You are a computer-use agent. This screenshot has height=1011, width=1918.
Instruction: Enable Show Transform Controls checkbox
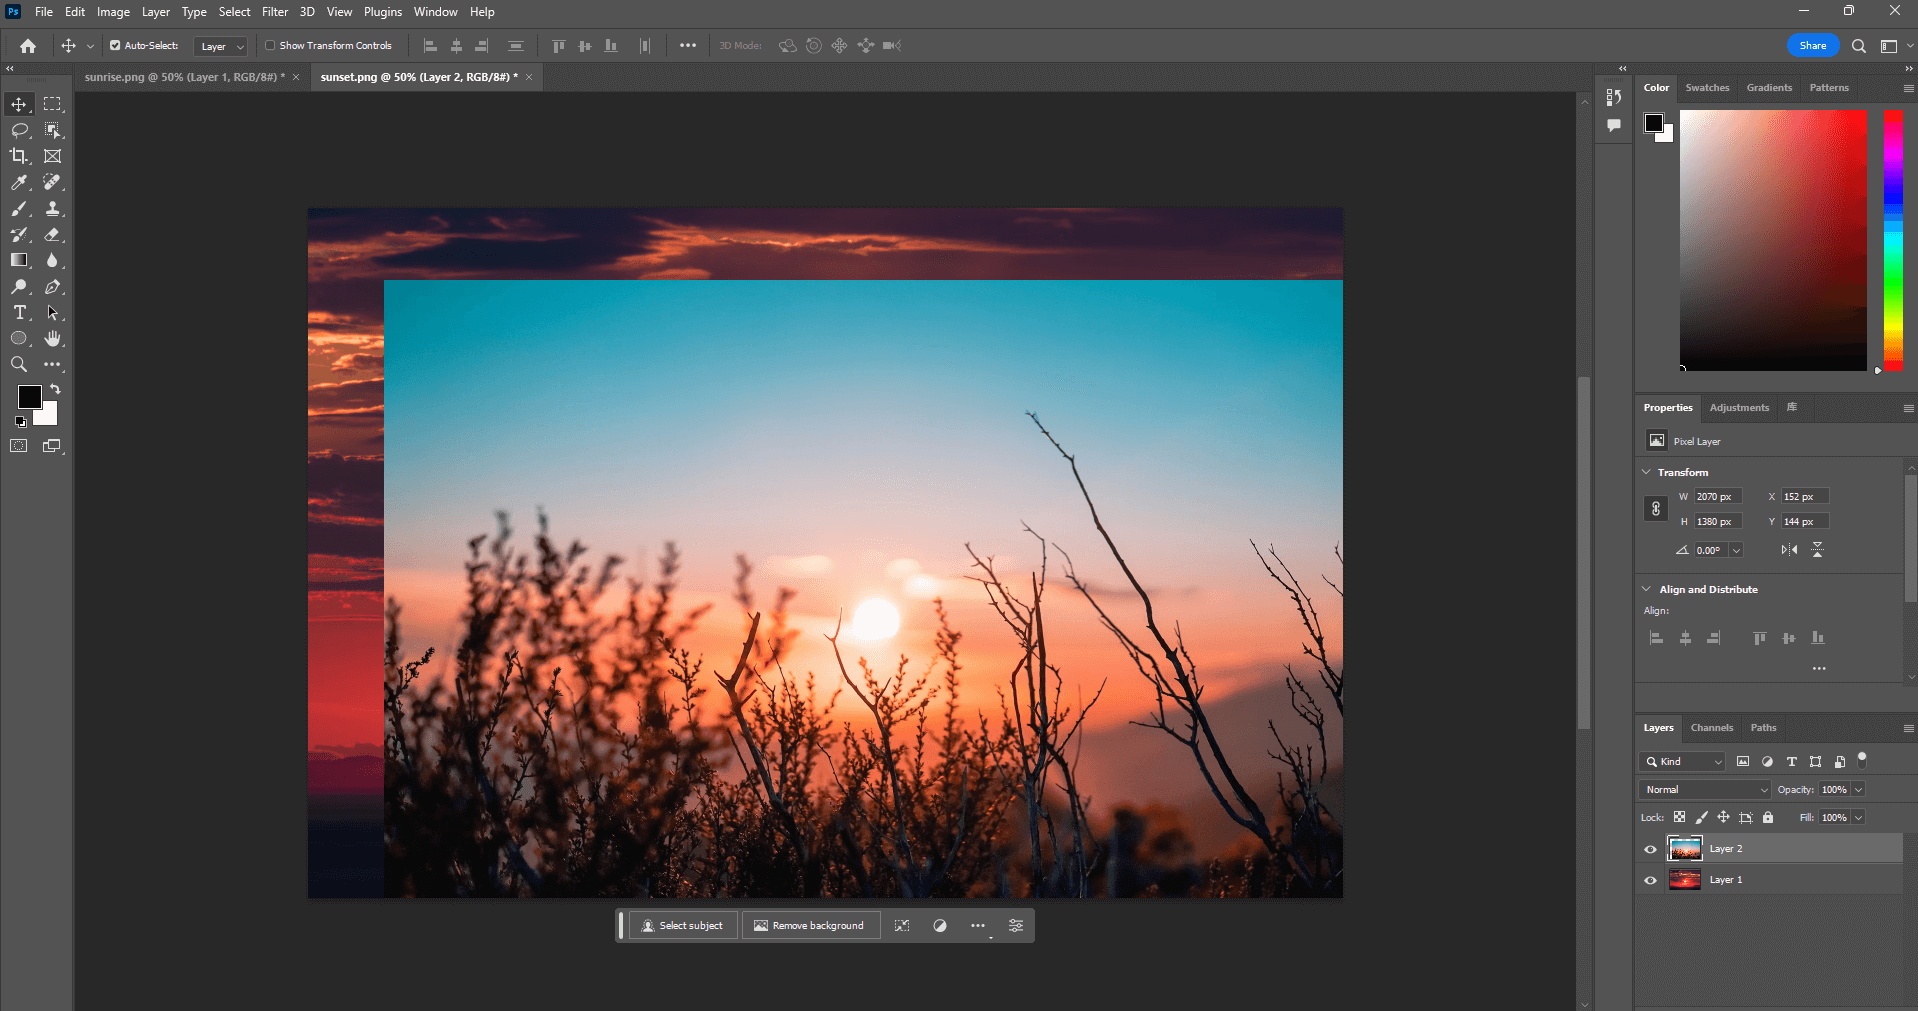(x=270, y=46)
